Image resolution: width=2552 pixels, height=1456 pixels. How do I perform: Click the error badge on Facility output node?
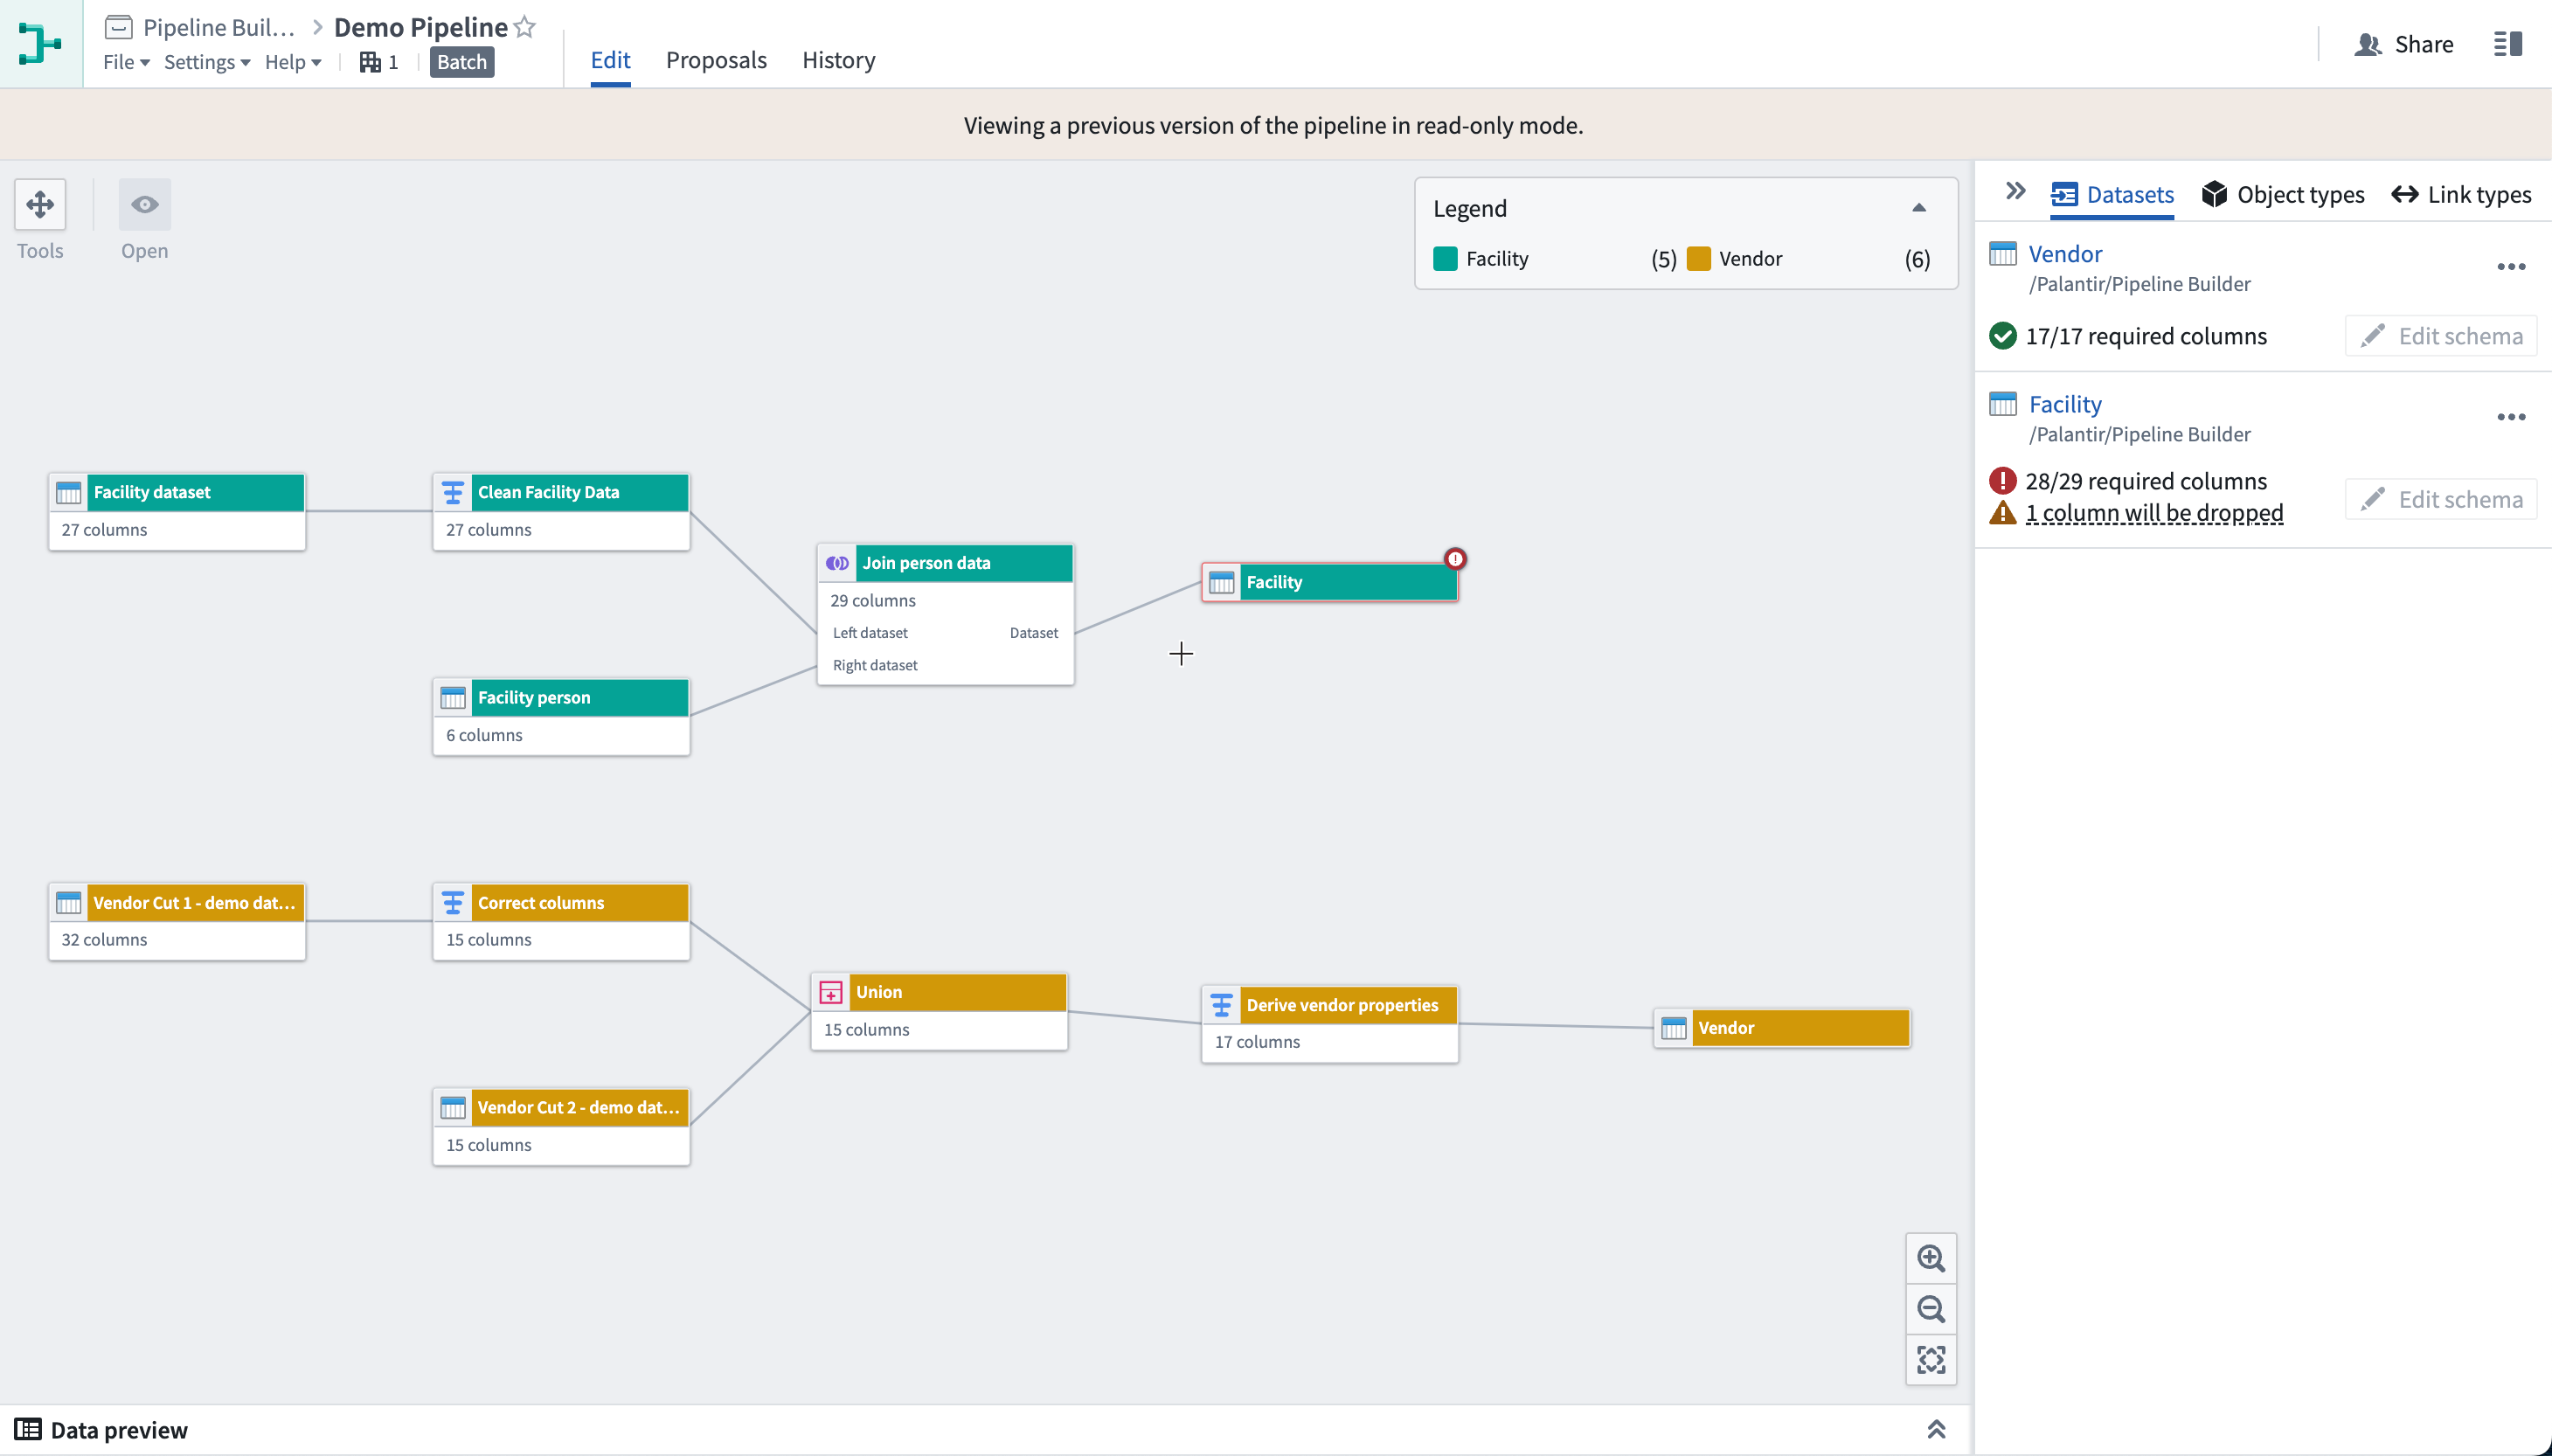1455,559
